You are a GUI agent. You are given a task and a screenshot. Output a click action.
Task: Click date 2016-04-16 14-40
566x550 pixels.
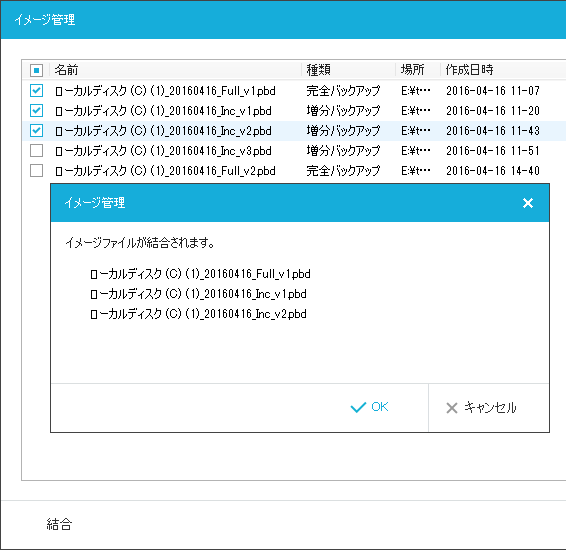(x=493, y=170)
